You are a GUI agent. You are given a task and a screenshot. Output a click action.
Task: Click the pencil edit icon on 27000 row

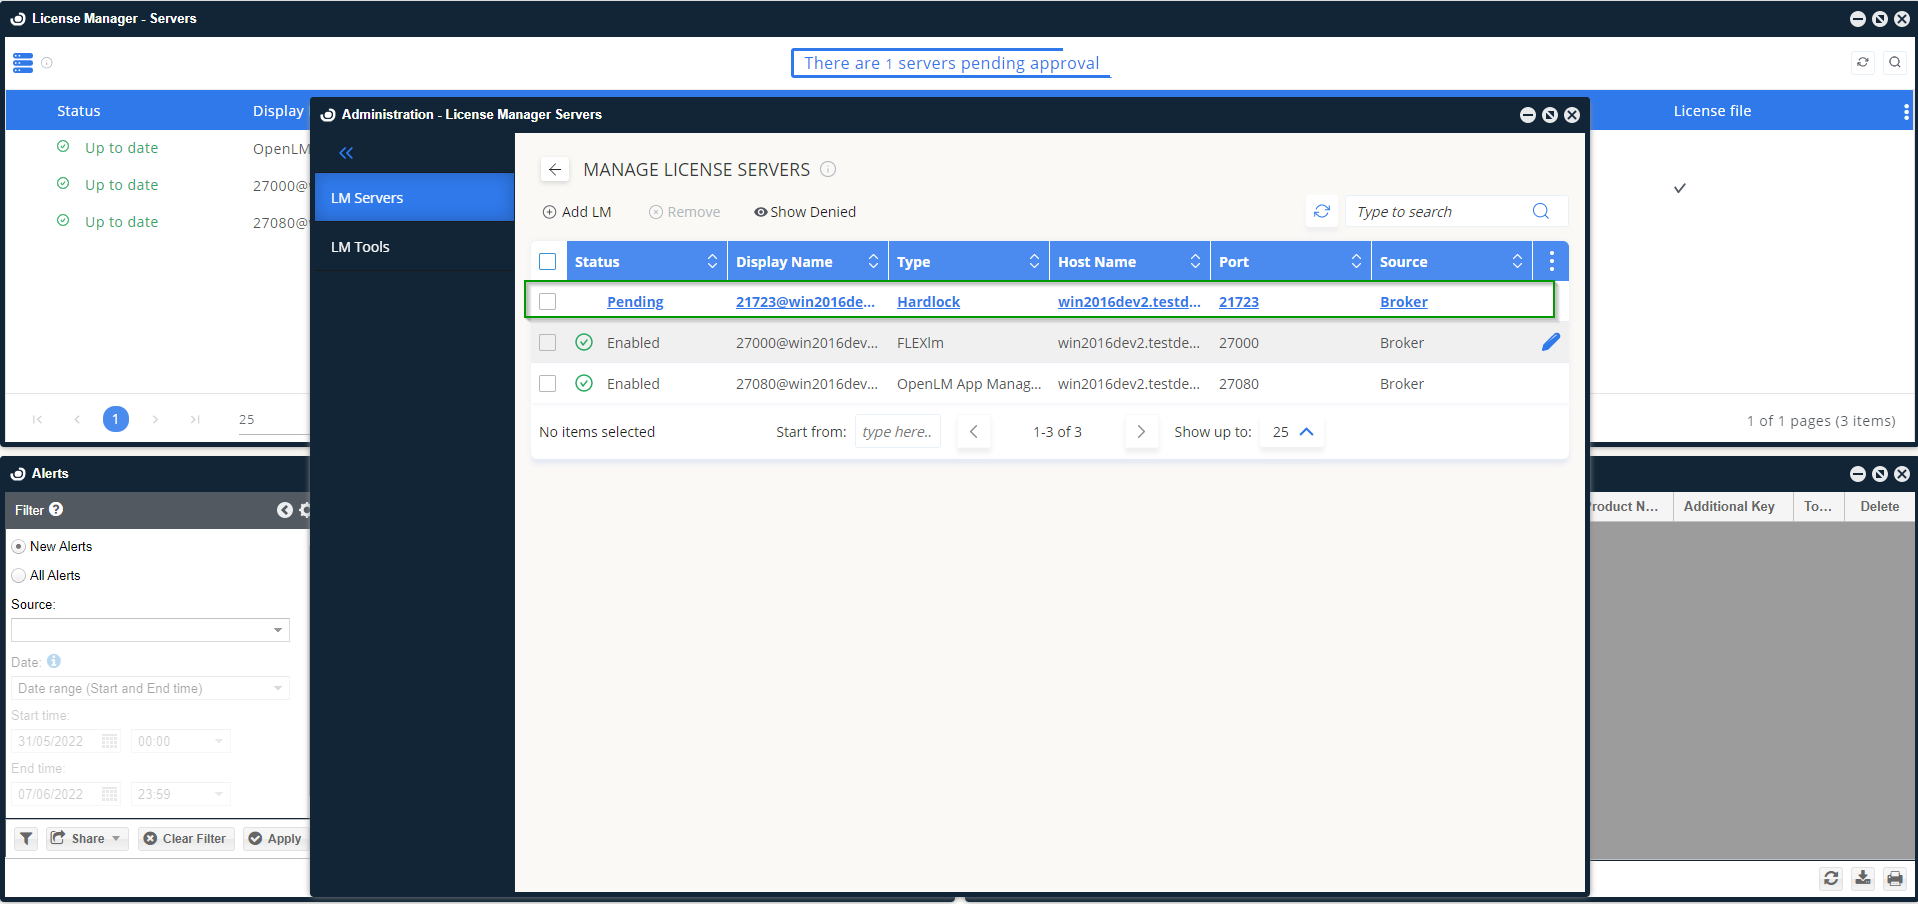[x=1550, y=342]
